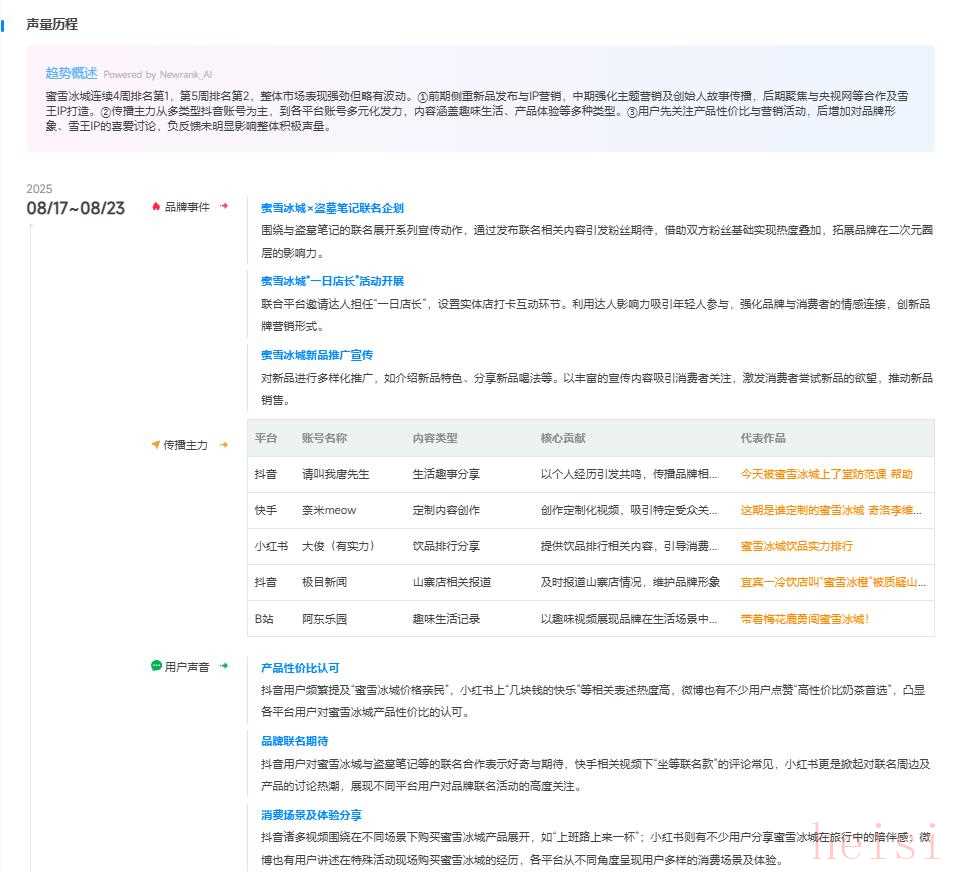This screenshot has width=957, height=872.
Task: Click the cell 以个人经历引发共鸣，传播品牌相...
Action: click(630, 474)
